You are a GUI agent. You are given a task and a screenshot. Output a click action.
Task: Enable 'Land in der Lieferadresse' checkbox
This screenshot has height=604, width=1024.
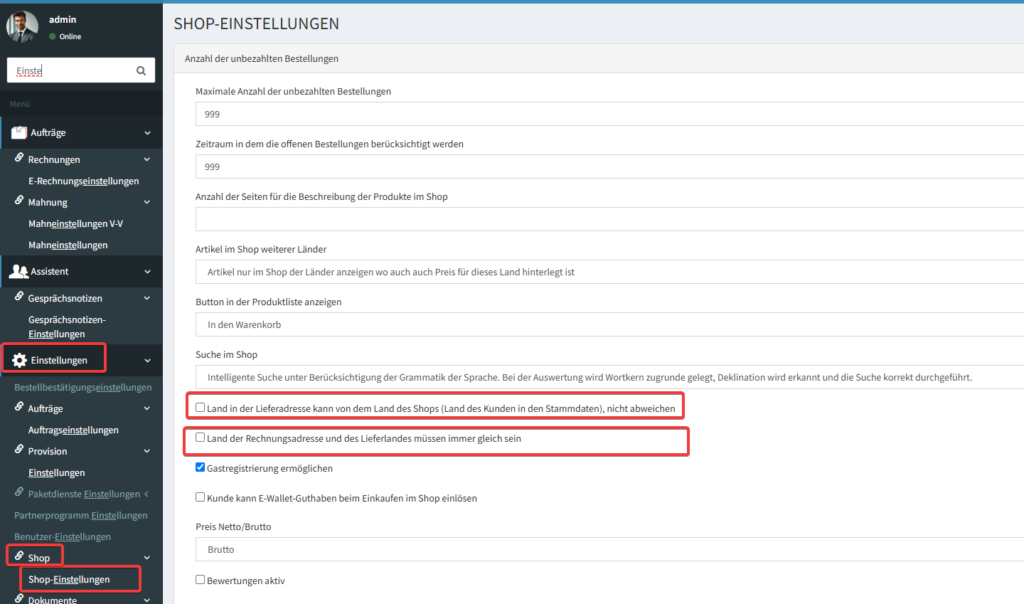pyautogui.click(x=201, y=408)
